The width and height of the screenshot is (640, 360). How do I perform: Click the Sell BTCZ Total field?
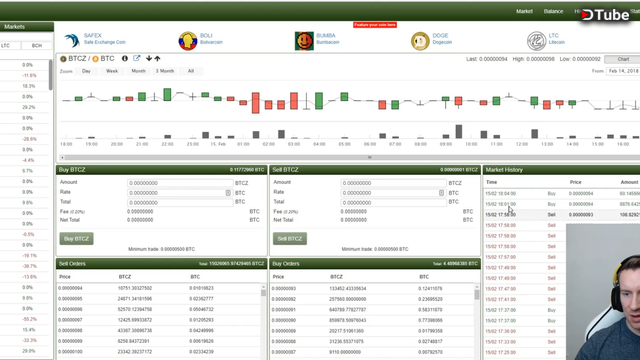tap(393, 202)
